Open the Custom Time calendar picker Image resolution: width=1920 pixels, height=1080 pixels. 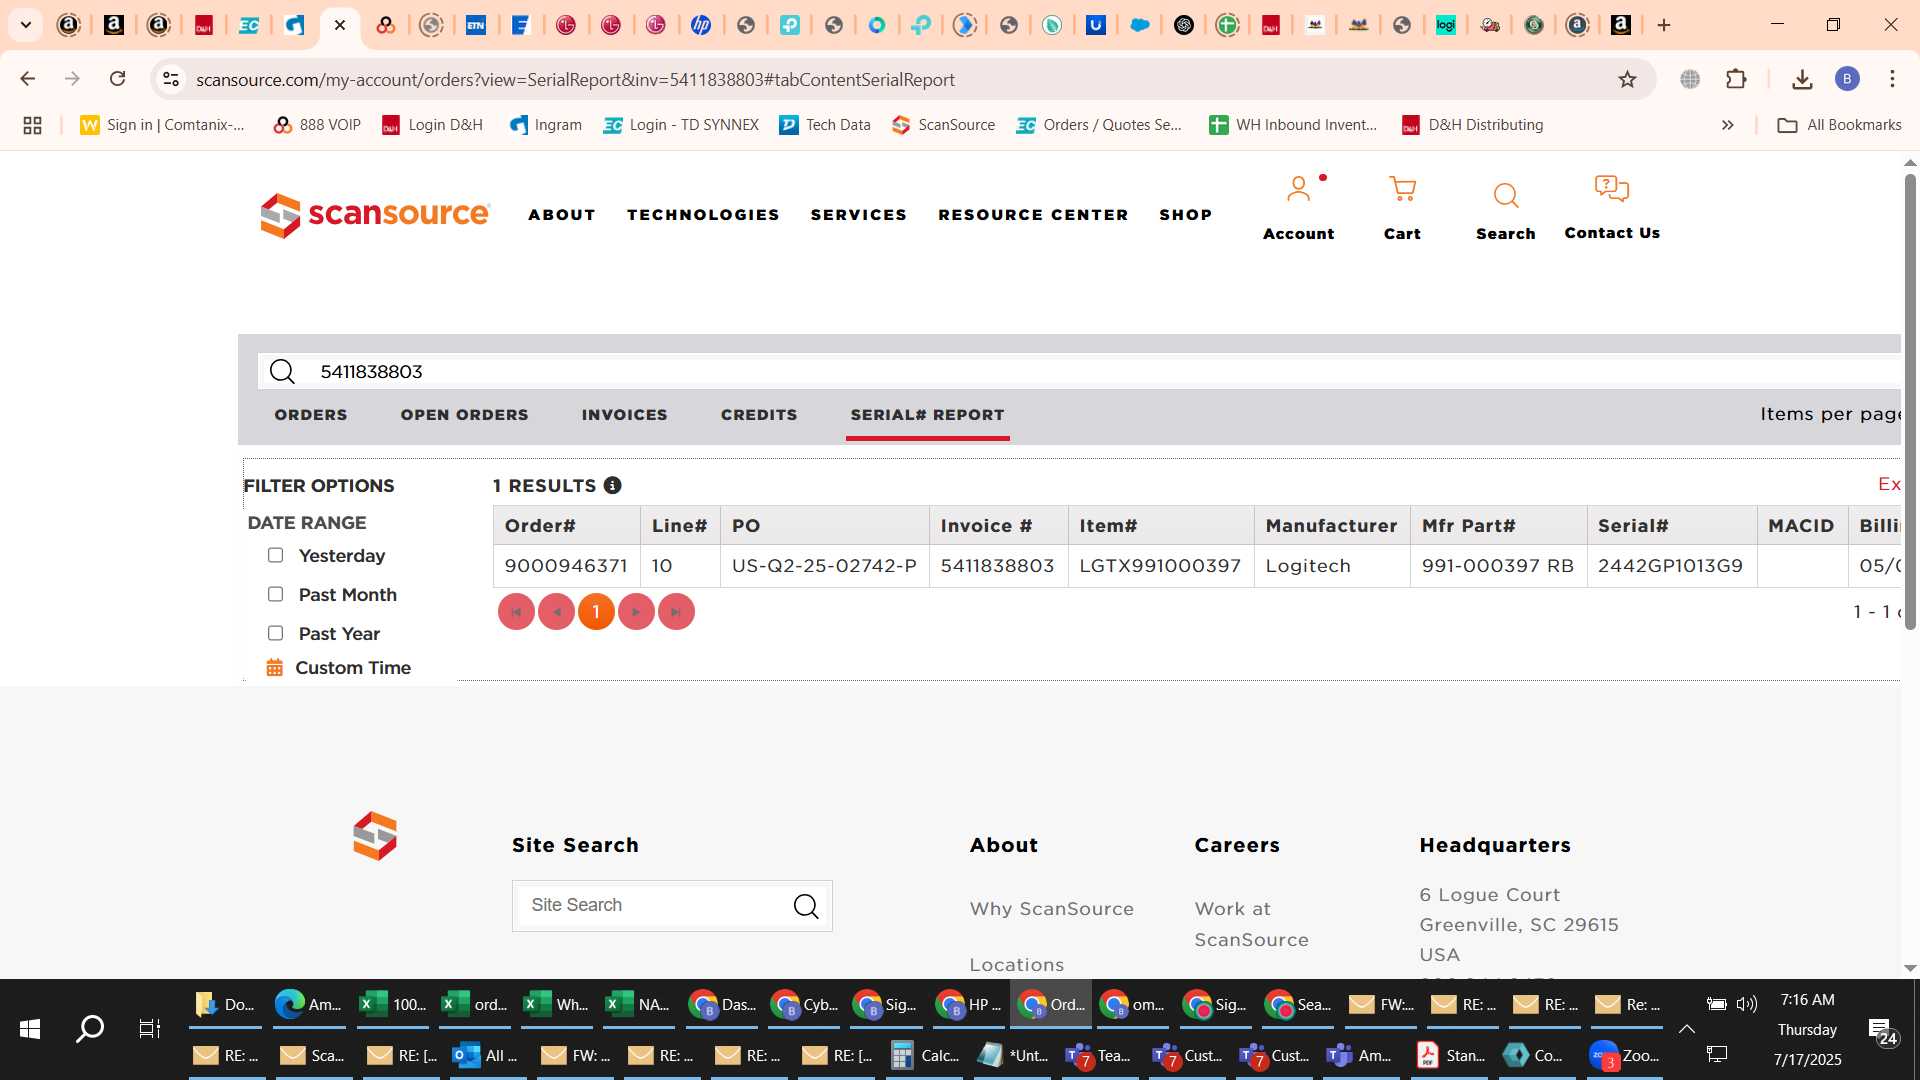(274, 668)
